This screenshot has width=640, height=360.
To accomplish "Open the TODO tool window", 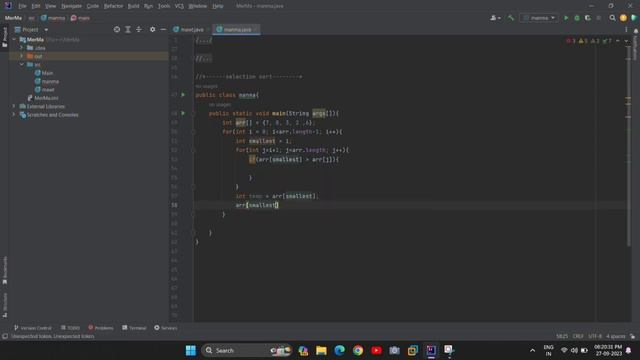I will coord(70,328).
